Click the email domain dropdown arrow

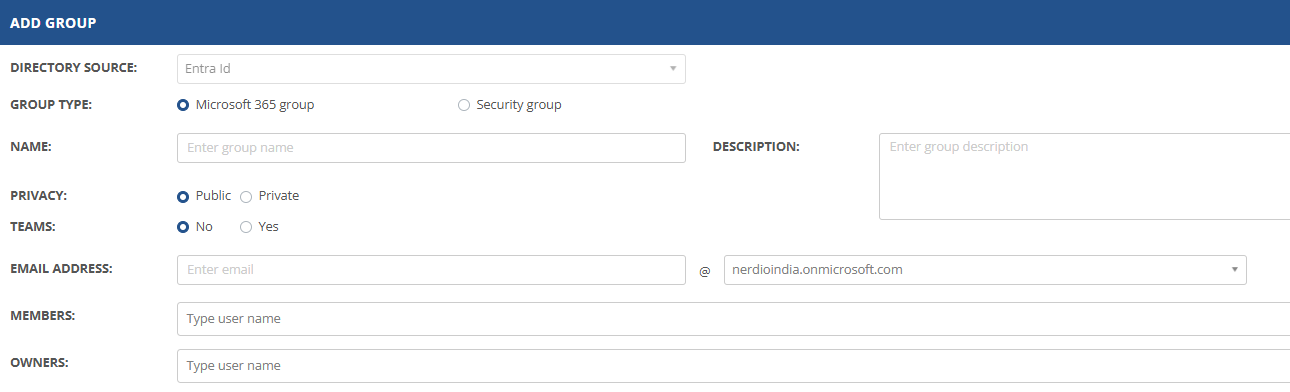pyautogui.click(x=1235, y=270)
